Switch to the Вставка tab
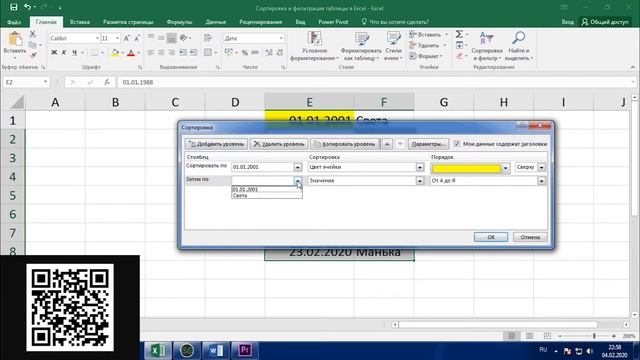640x360 pixels. pyautogui.click(x=80, y=22)
